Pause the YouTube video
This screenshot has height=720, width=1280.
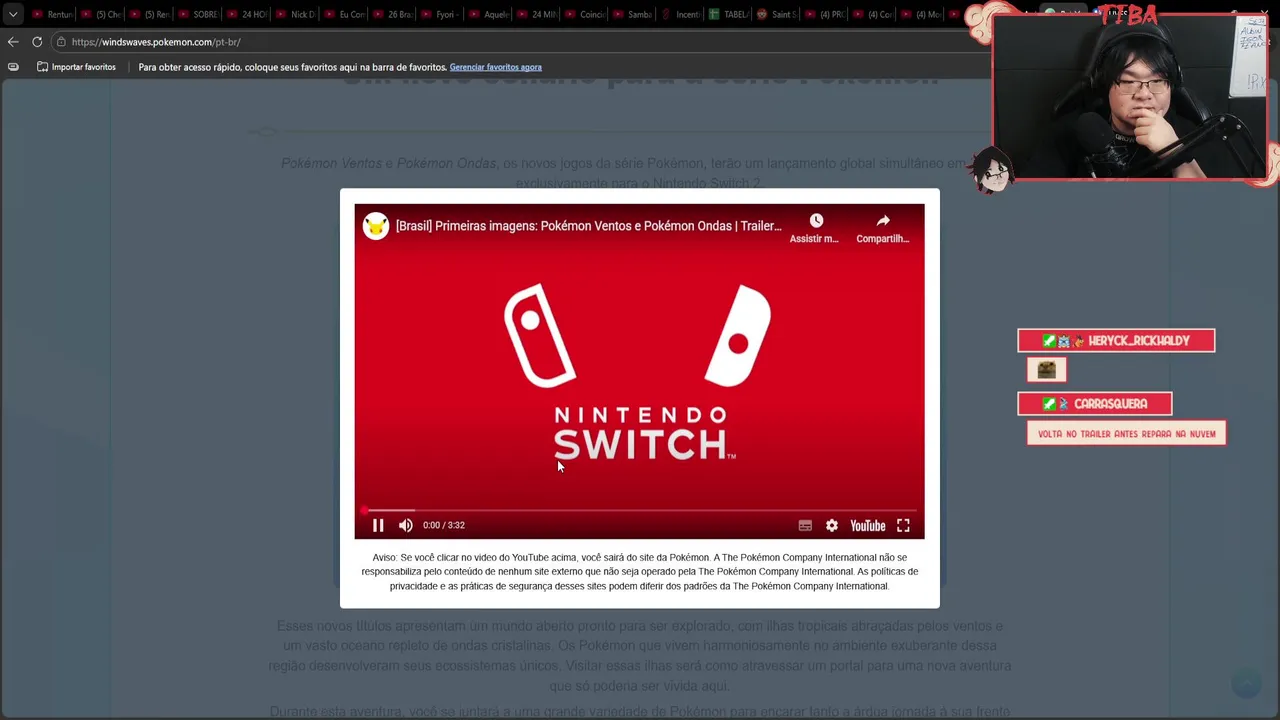point(378,525)
